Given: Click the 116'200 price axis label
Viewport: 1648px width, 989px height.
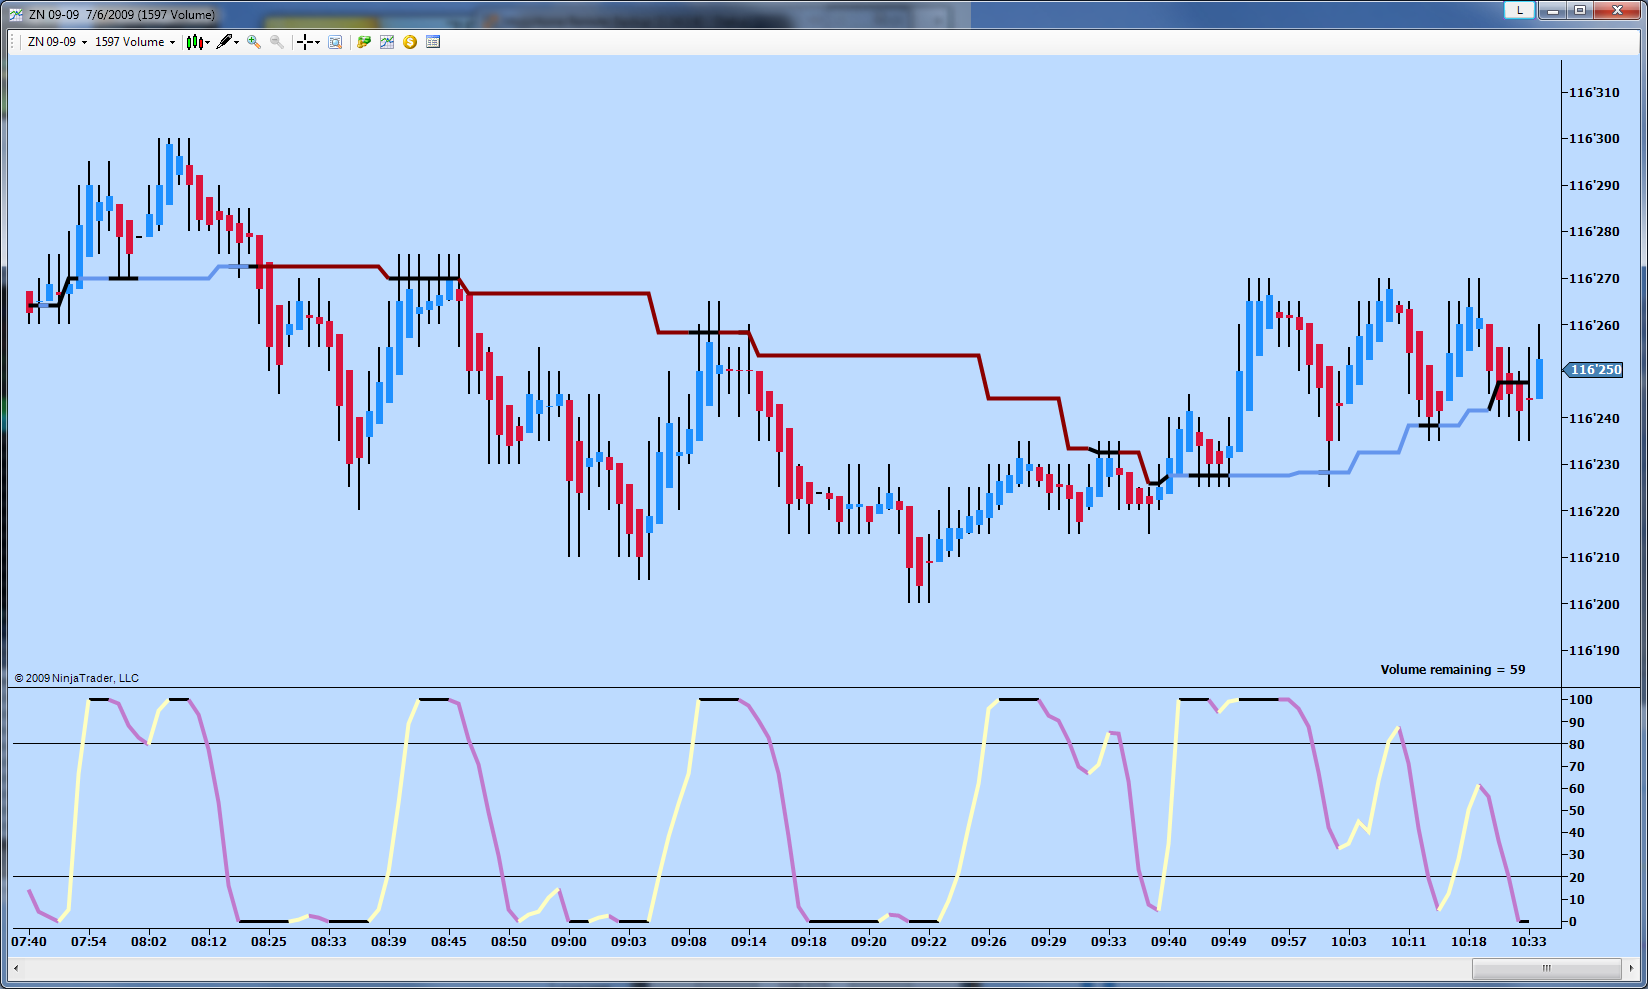Looking at the screenshot, I should (1594, 604).
